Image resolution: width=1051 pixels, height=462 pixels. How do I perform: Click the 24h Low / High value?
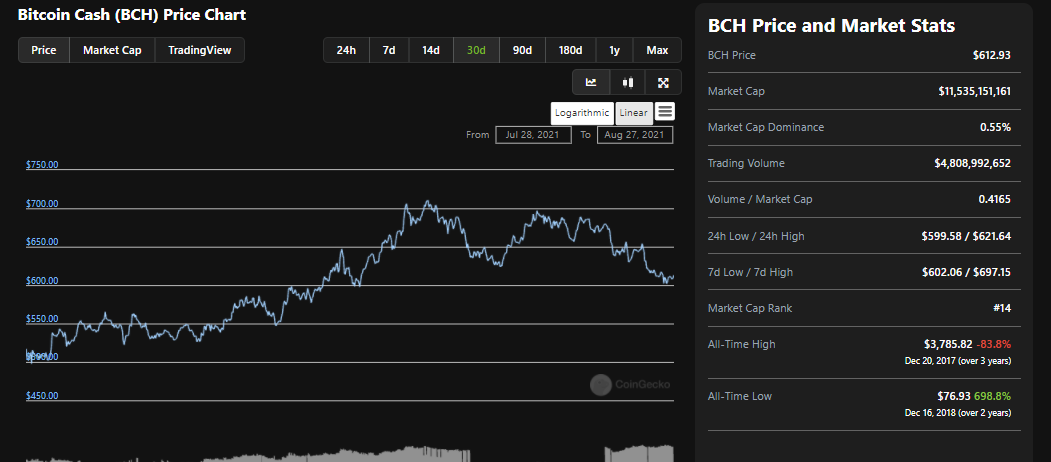[966, 236]
